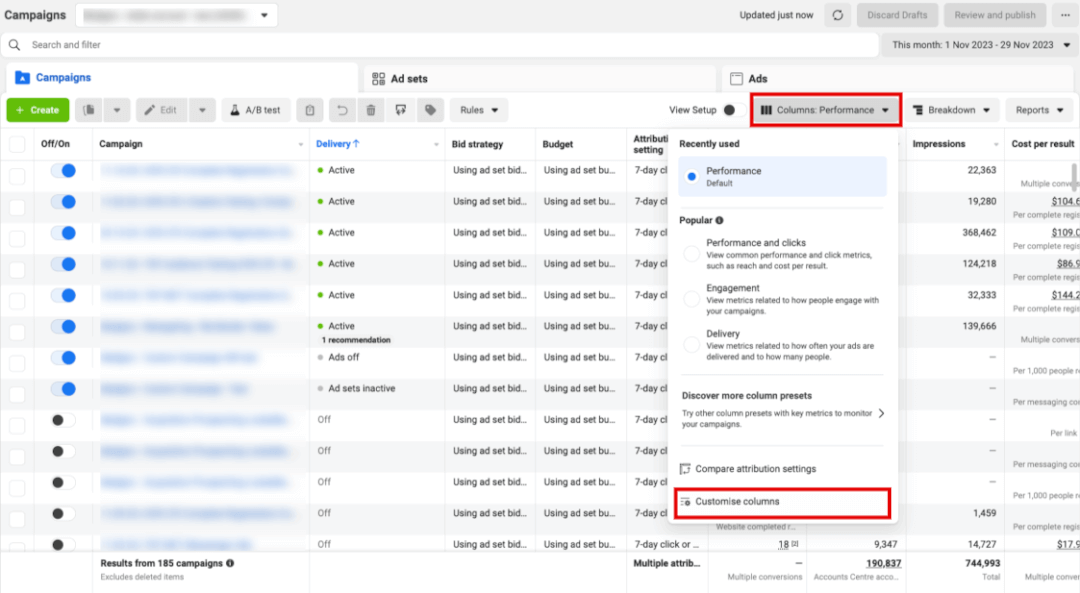
Task: Select the Engagement column preset
Action: pyautogui.click(x=692, y=300)
